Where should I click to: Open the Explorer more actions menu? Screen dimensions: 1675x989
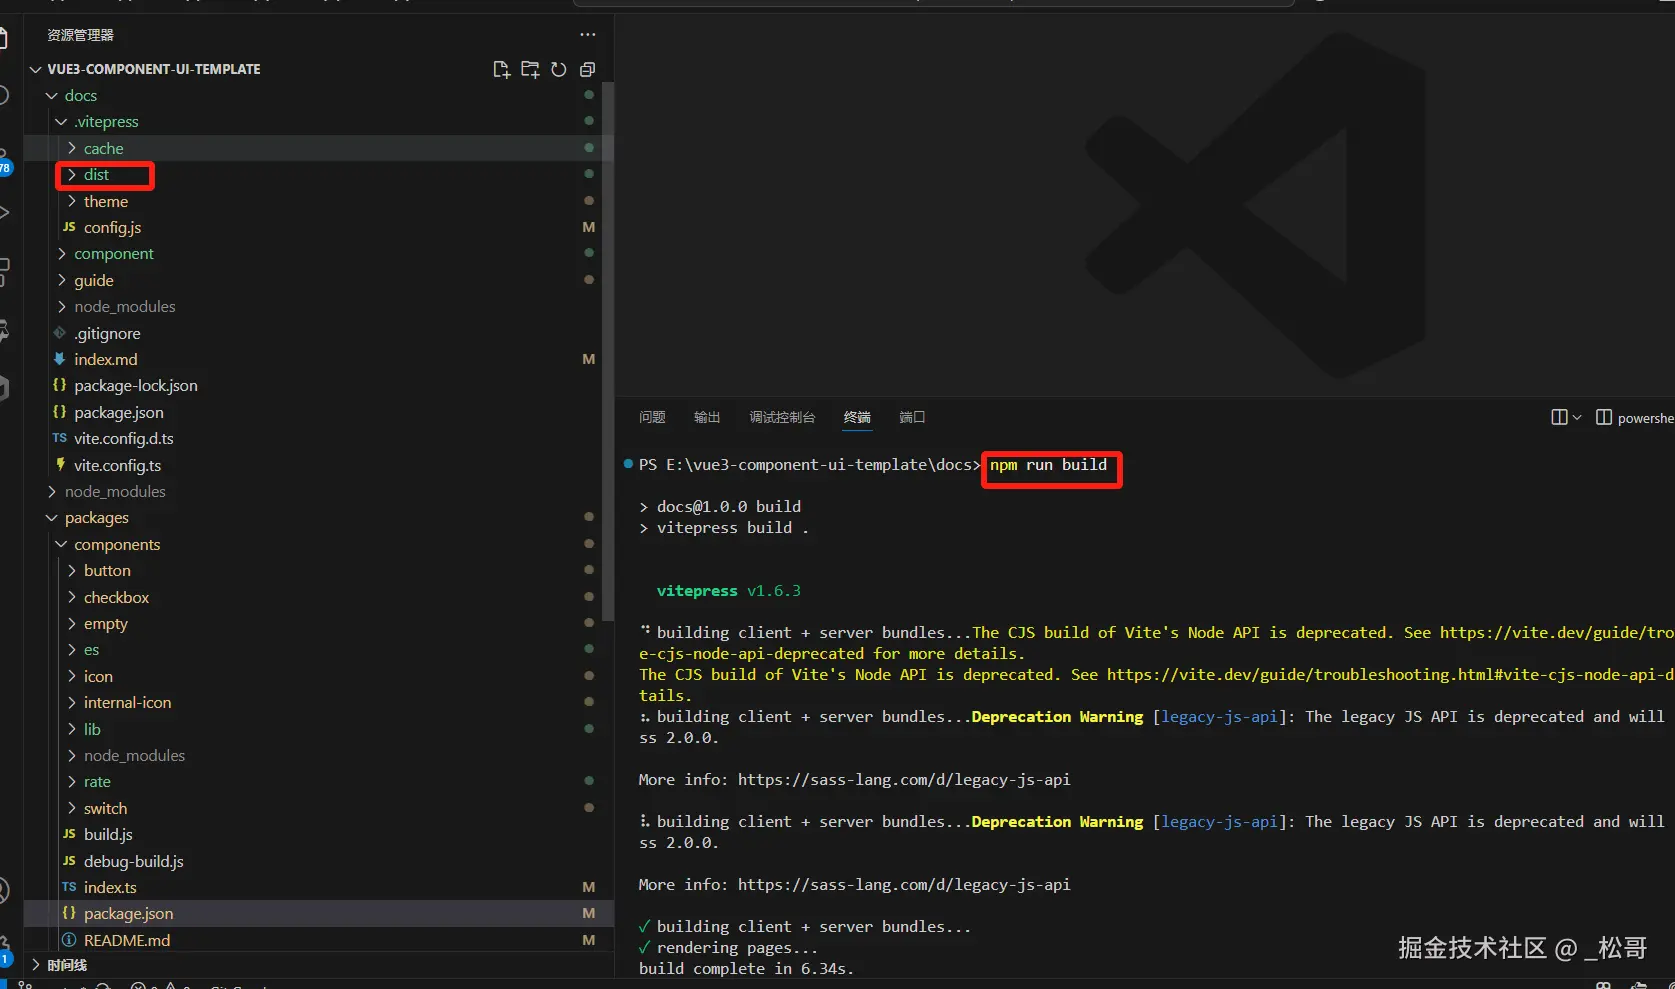pos(588,35)
